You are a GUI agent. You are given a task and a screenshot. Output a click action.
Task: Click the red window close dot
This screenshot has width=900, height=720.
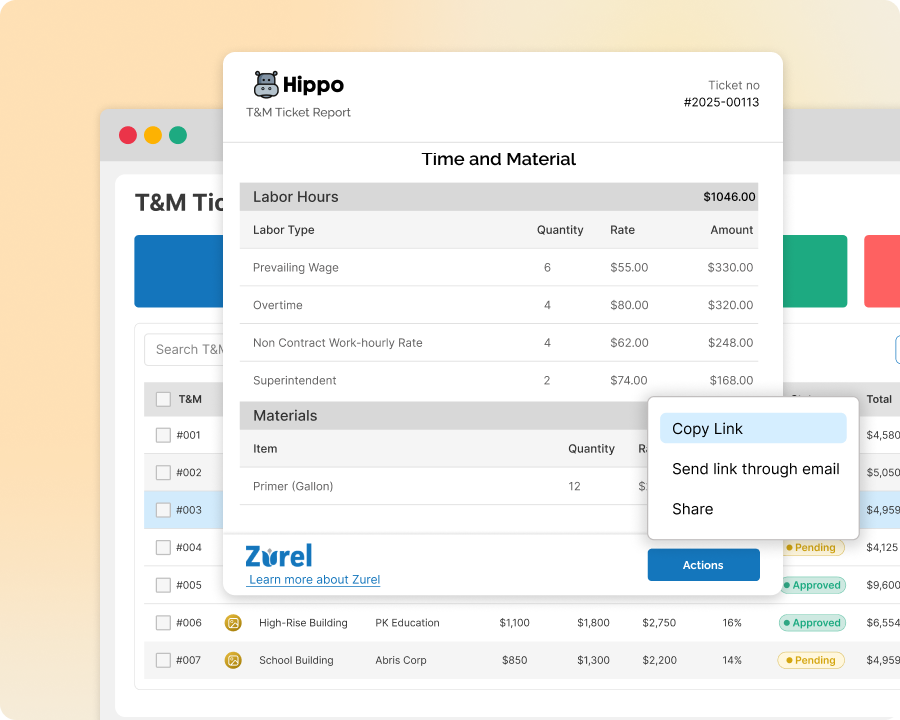pyautogui.click(x=128, y=135)
